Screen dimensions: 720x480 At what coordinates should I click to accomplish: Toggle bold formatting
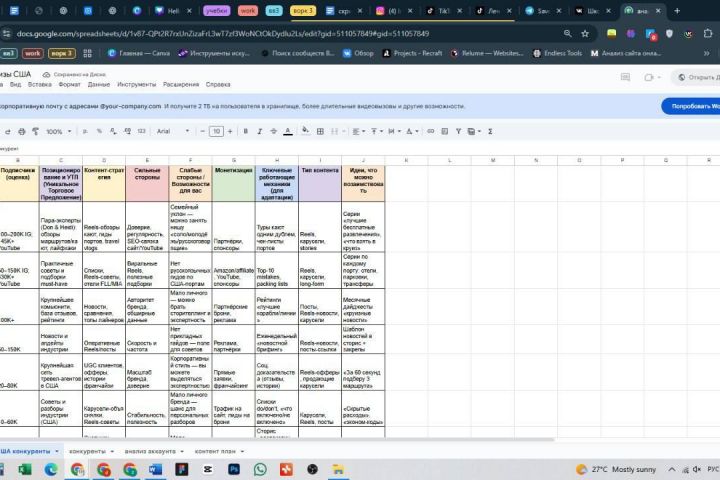(x=246, y=131)
